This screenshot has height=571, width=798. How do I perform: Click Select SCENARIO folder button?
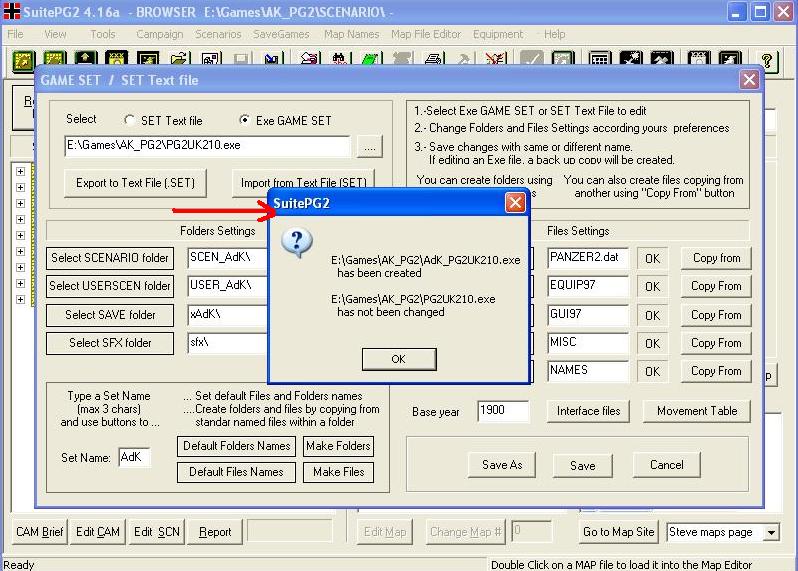pyautogui.click(x=110, y=258)
